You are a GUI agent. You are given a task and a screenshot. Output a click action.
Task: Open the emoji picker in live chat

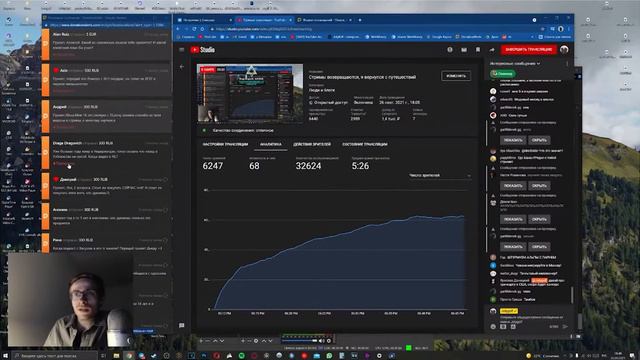point(493,327)
